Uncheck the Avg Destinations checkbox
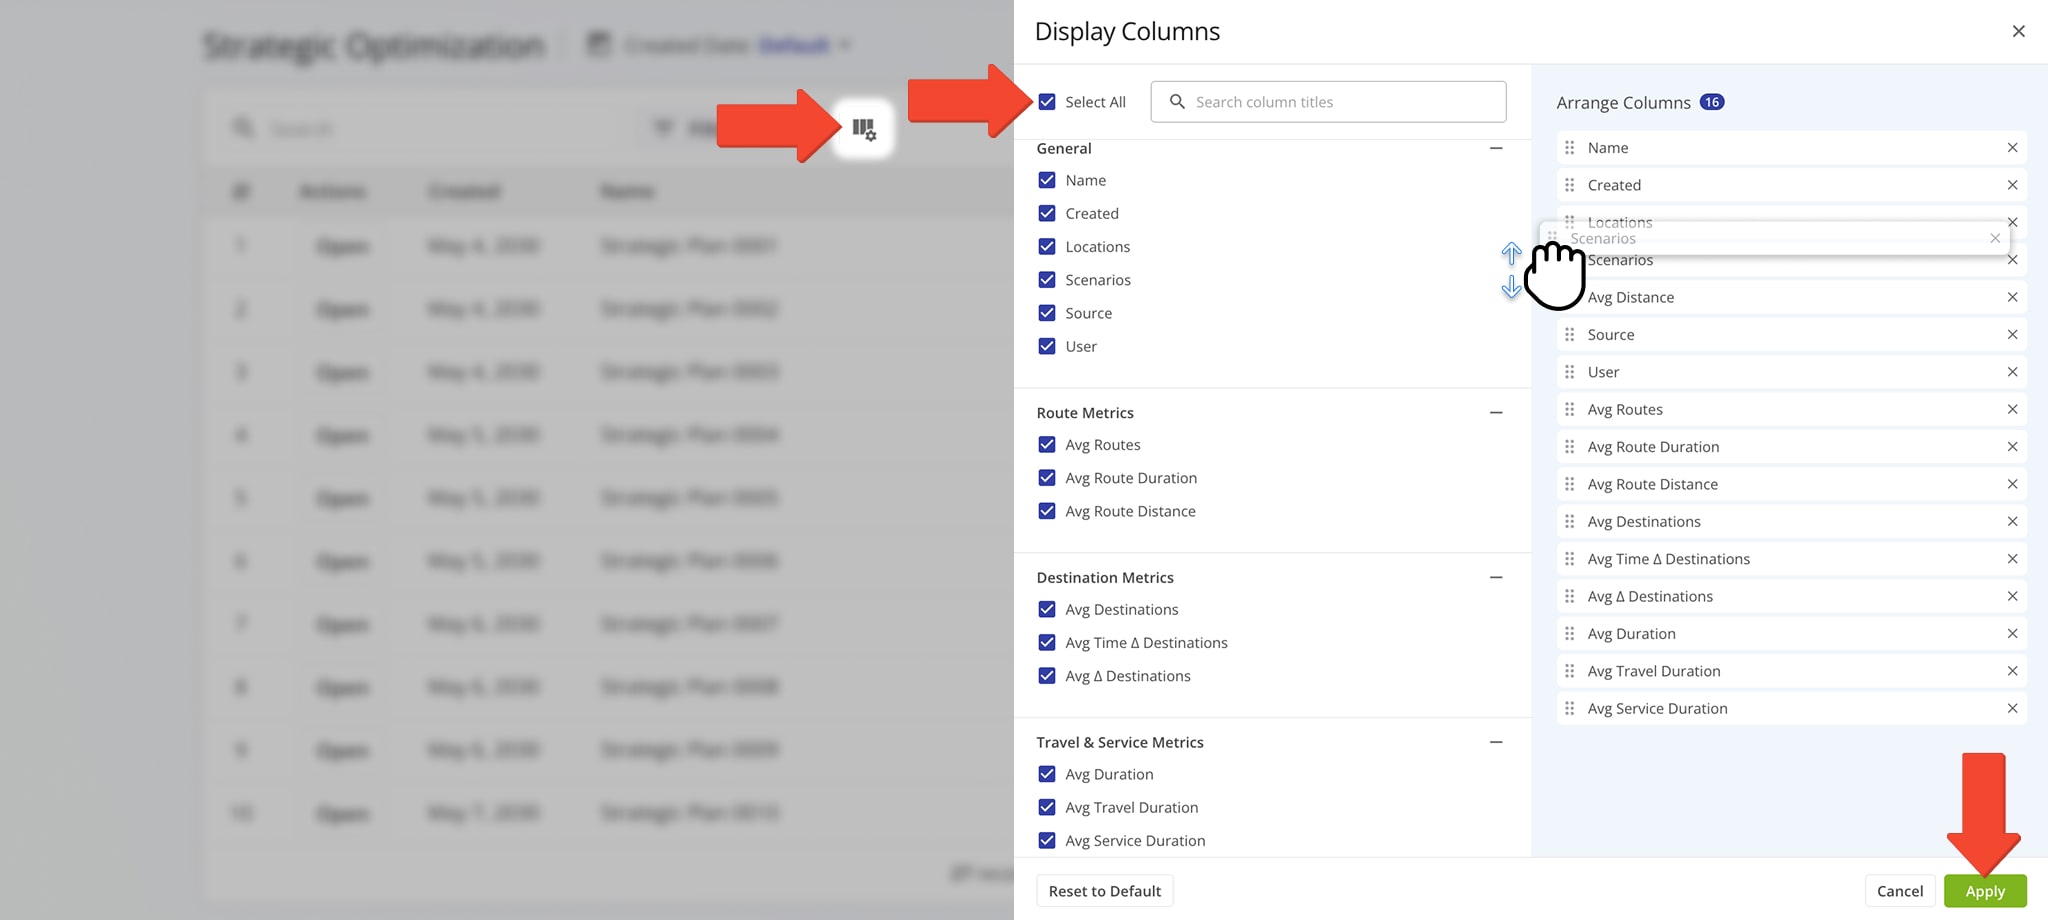 coord(1047,609)
